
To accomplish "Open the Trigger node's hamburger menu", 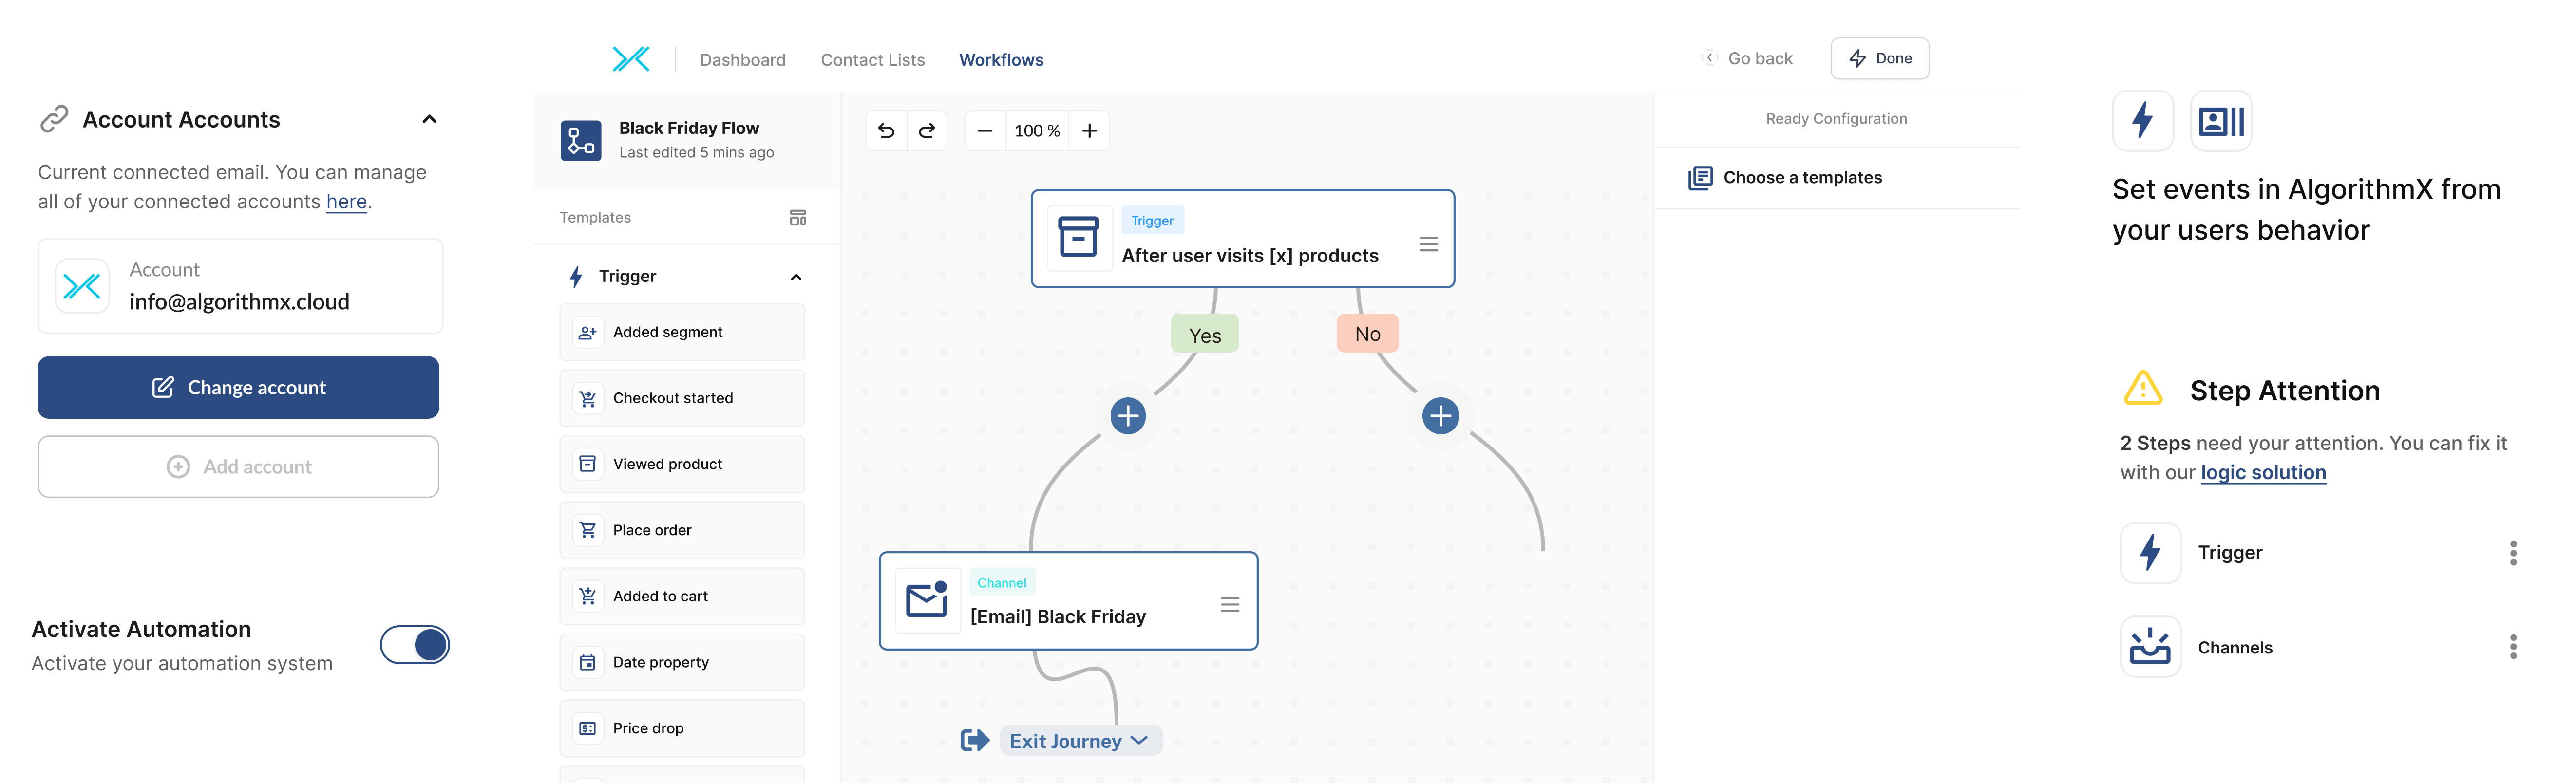I will [x=1428, y=244].
